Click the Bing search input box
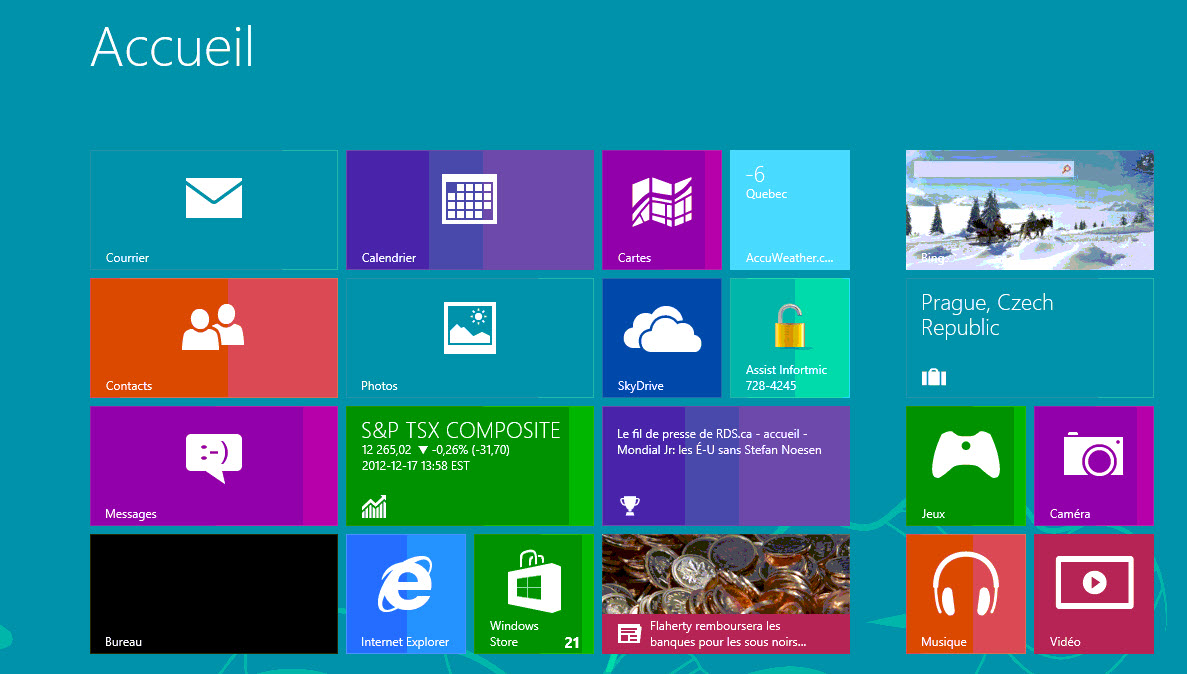 pos(994,169)
